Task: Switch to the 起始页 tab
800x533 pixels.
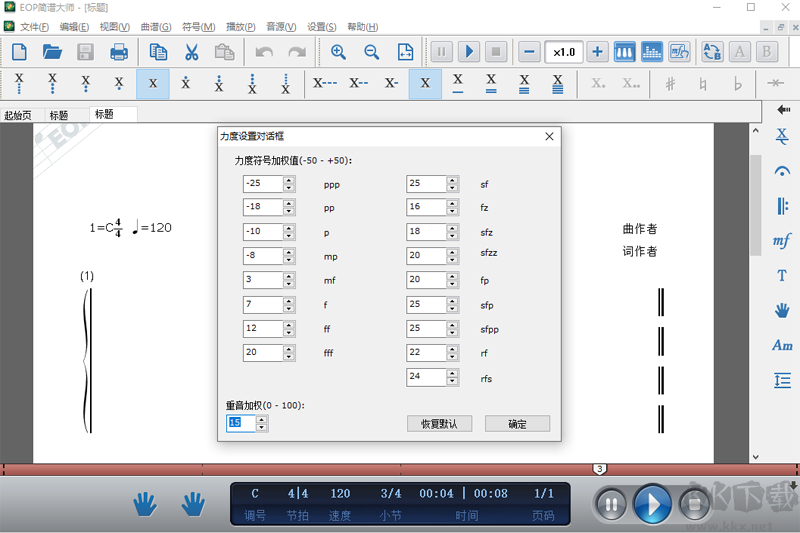Action: [18, 115]
